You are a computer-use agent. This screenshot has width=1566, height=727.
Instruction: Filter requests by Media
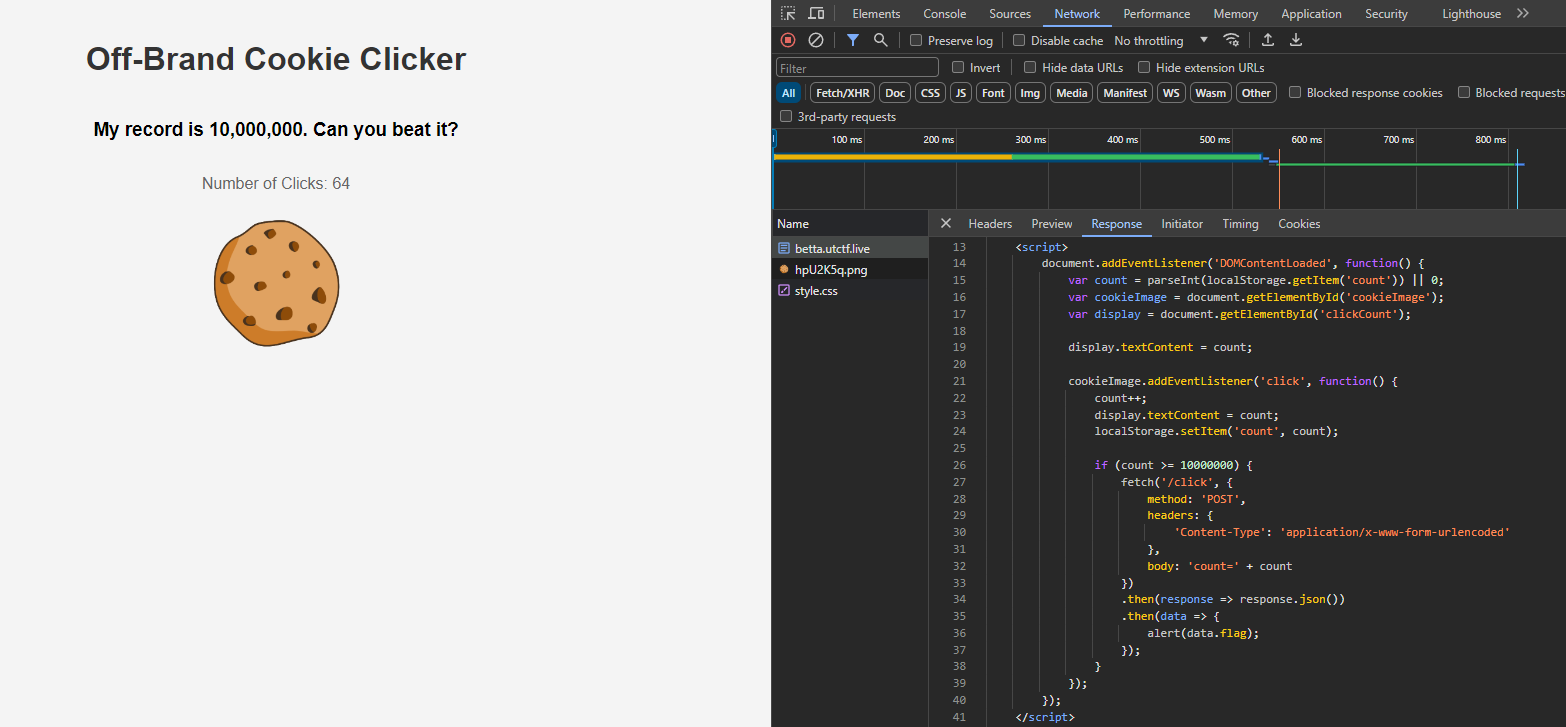pos(1072,93)
